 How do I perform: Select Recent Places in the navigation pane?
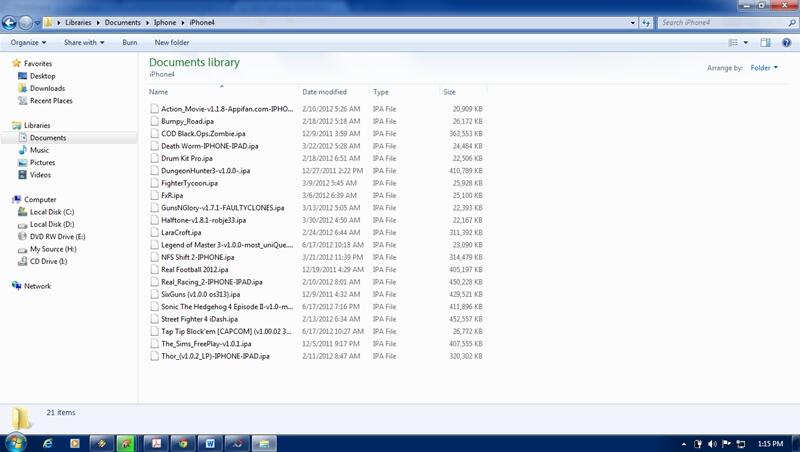(51, 101)
